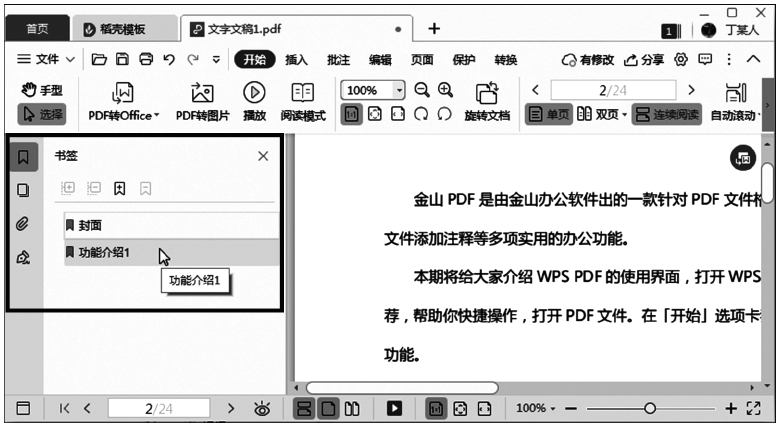The height and width of the screenshot is (428, 781).
Task: Switch to the 插入 ribbon tab
Action: point(296,60)
